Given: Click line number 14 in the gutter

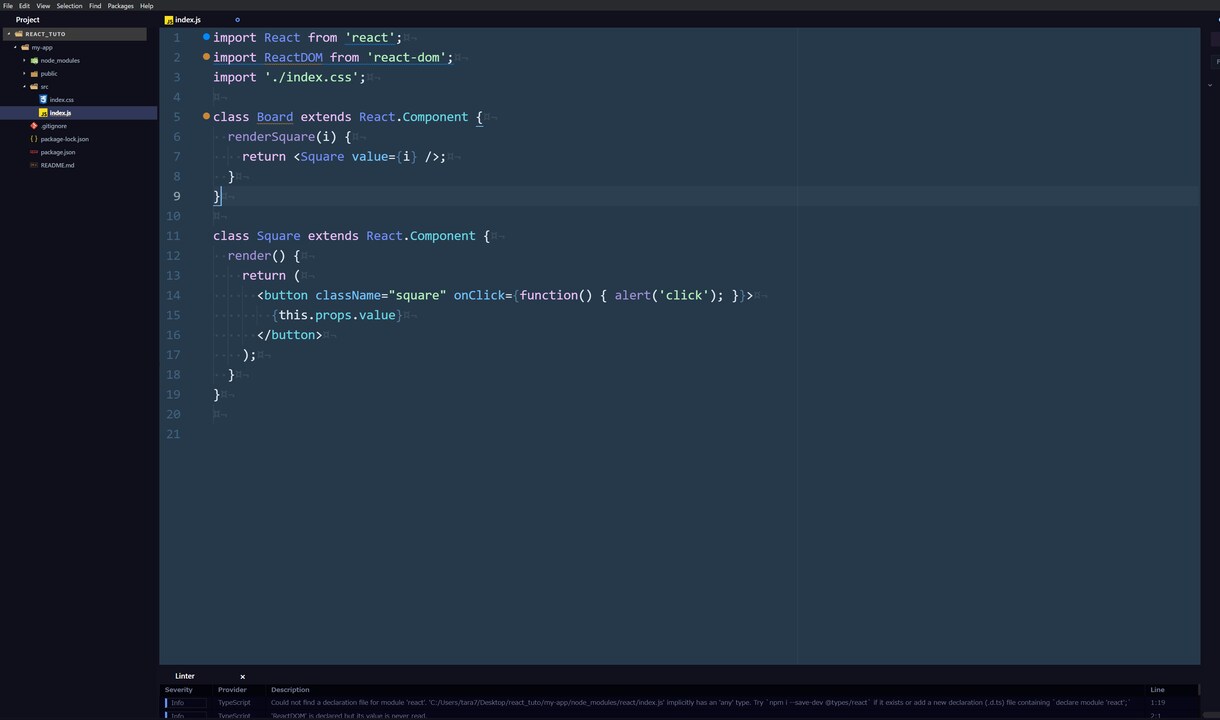Looking at the screenshot, I should (174, 295).
